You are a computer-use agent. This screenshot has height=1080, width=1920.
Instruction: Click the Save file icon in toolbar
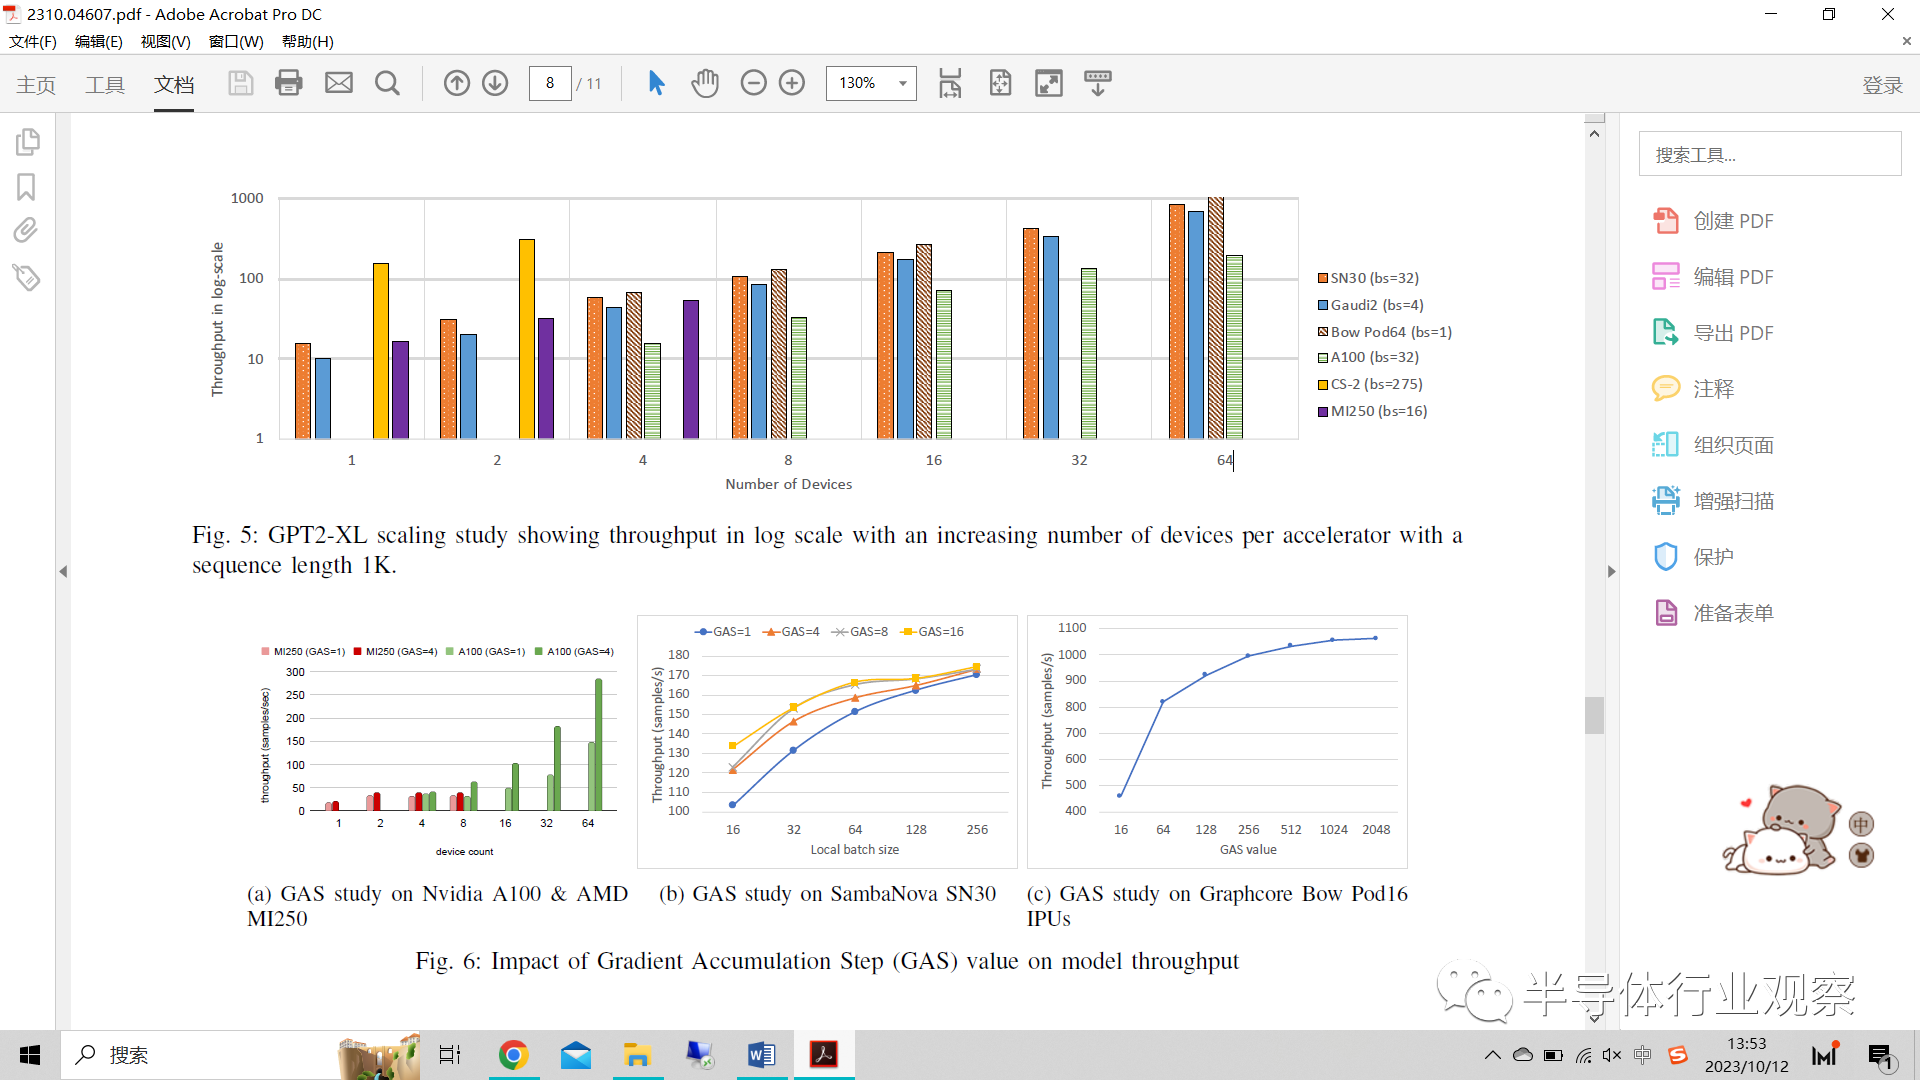pos(240,83)
